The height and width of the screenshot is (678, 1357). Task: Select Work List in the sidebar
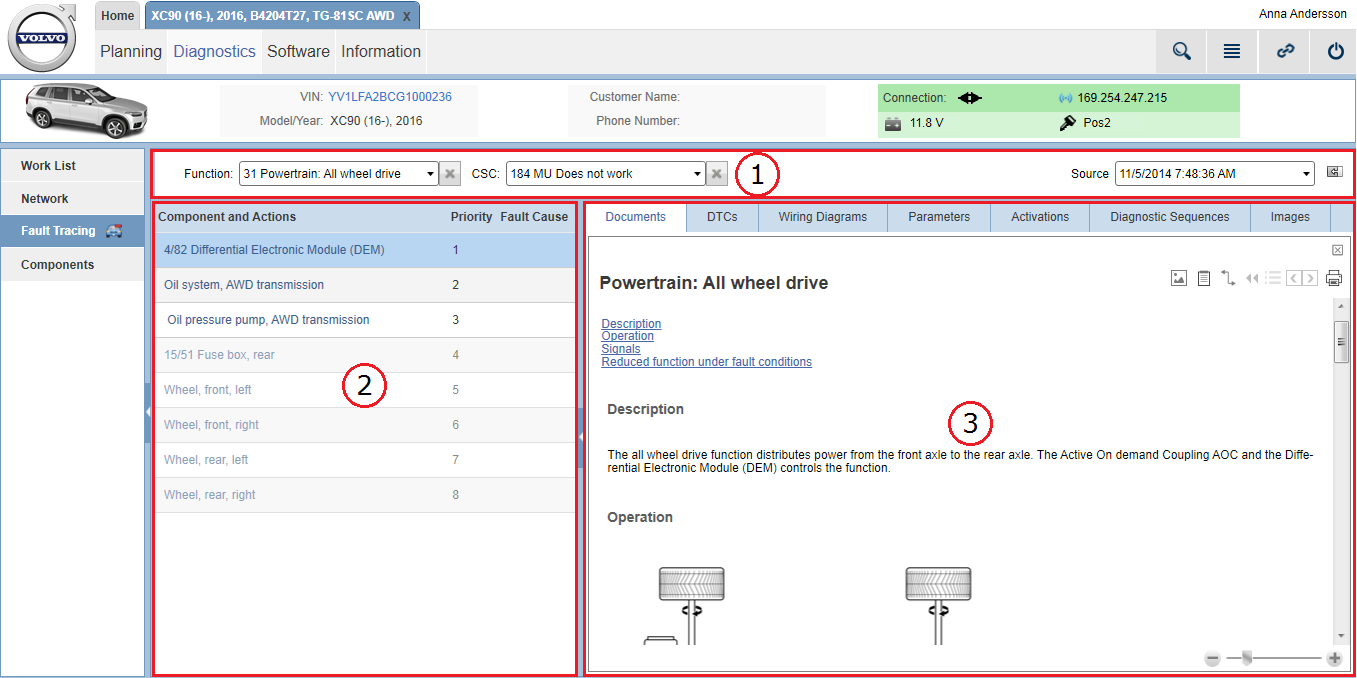click(73, 166)
